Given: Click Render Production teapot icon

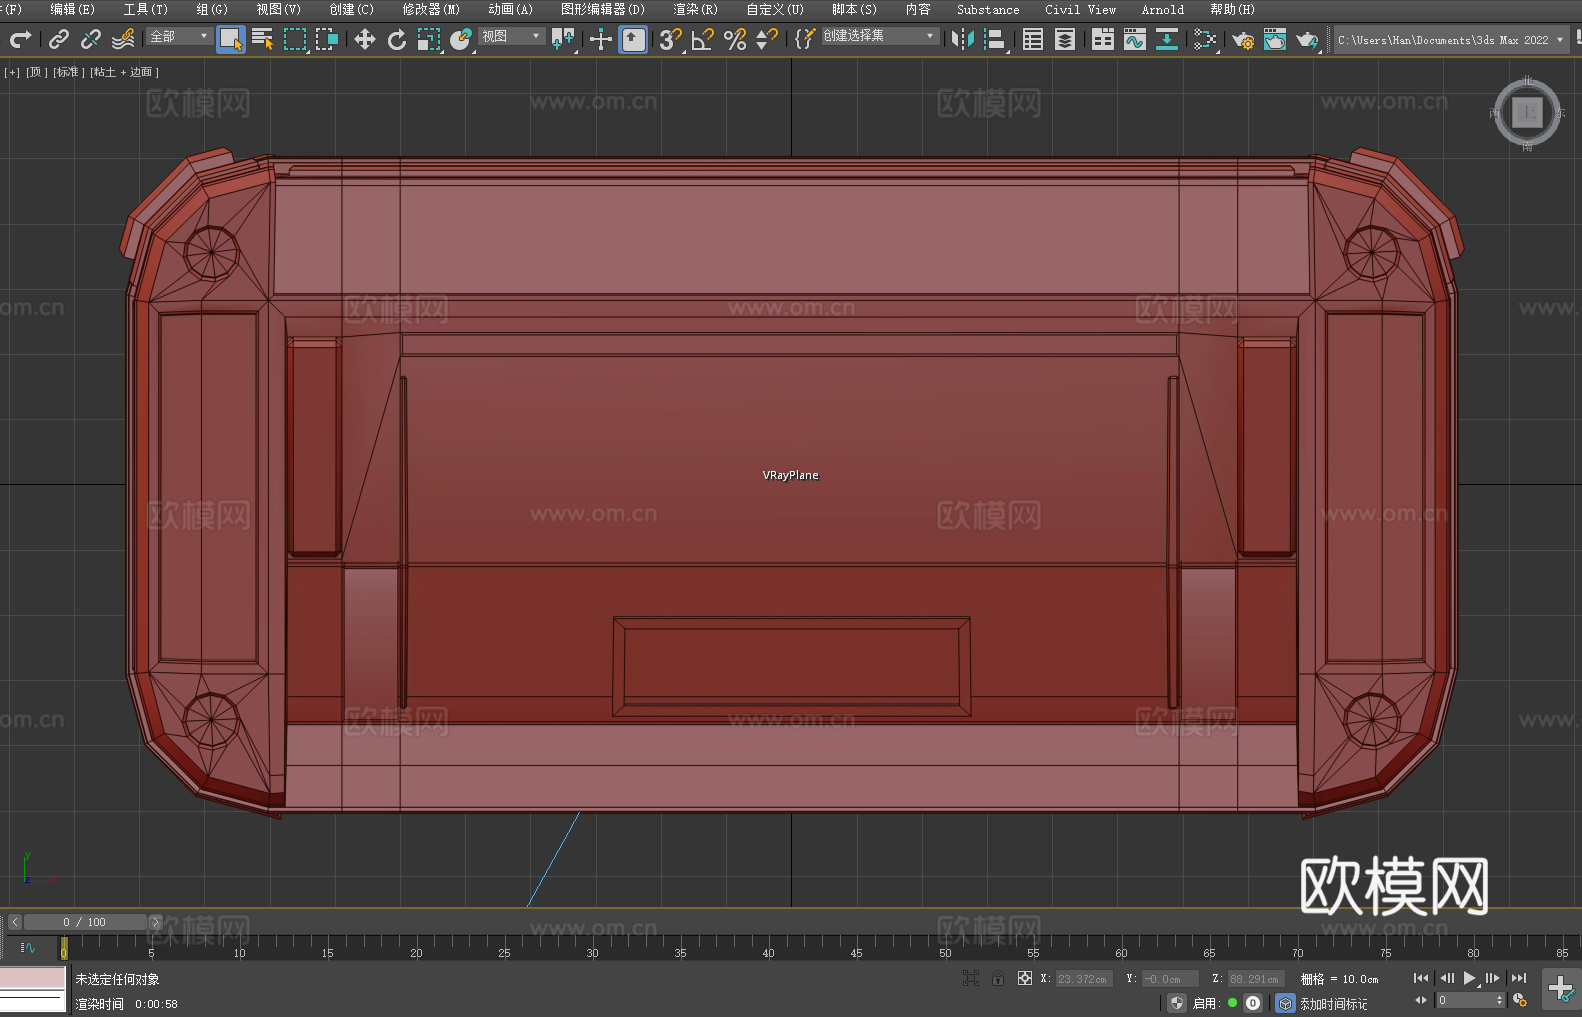Looking at the screenshot, I should point(1307,39).
